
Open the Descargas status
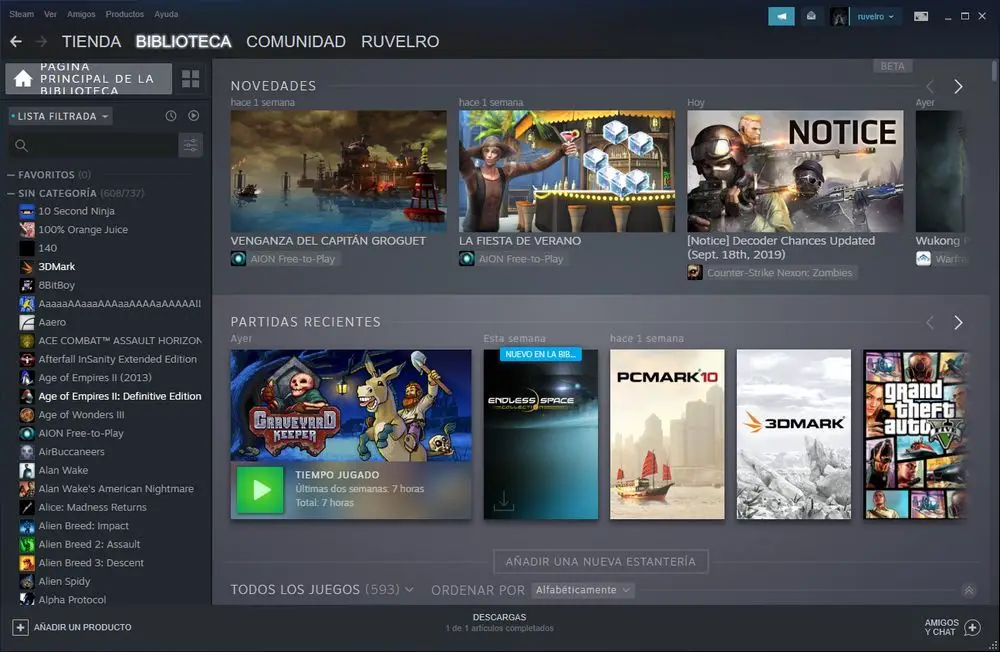(x=499, y=623)
